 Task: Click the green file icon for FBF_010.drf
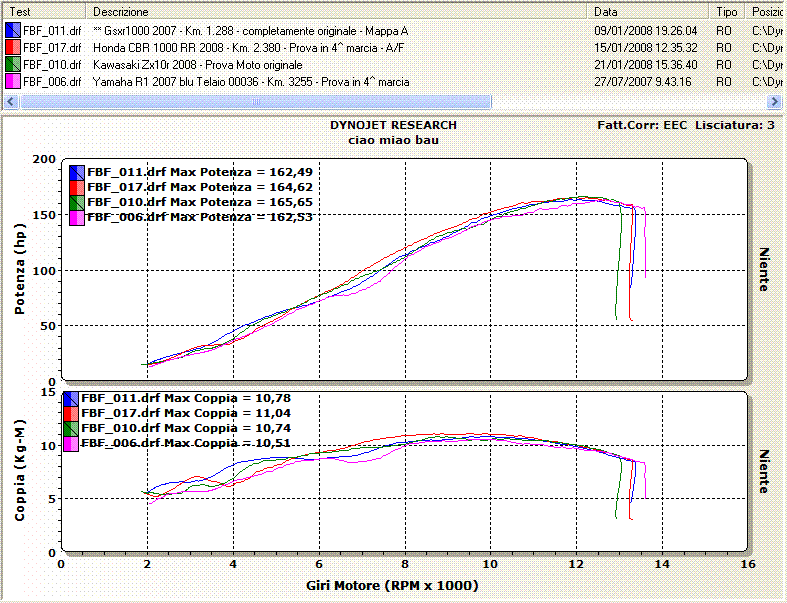13,65
